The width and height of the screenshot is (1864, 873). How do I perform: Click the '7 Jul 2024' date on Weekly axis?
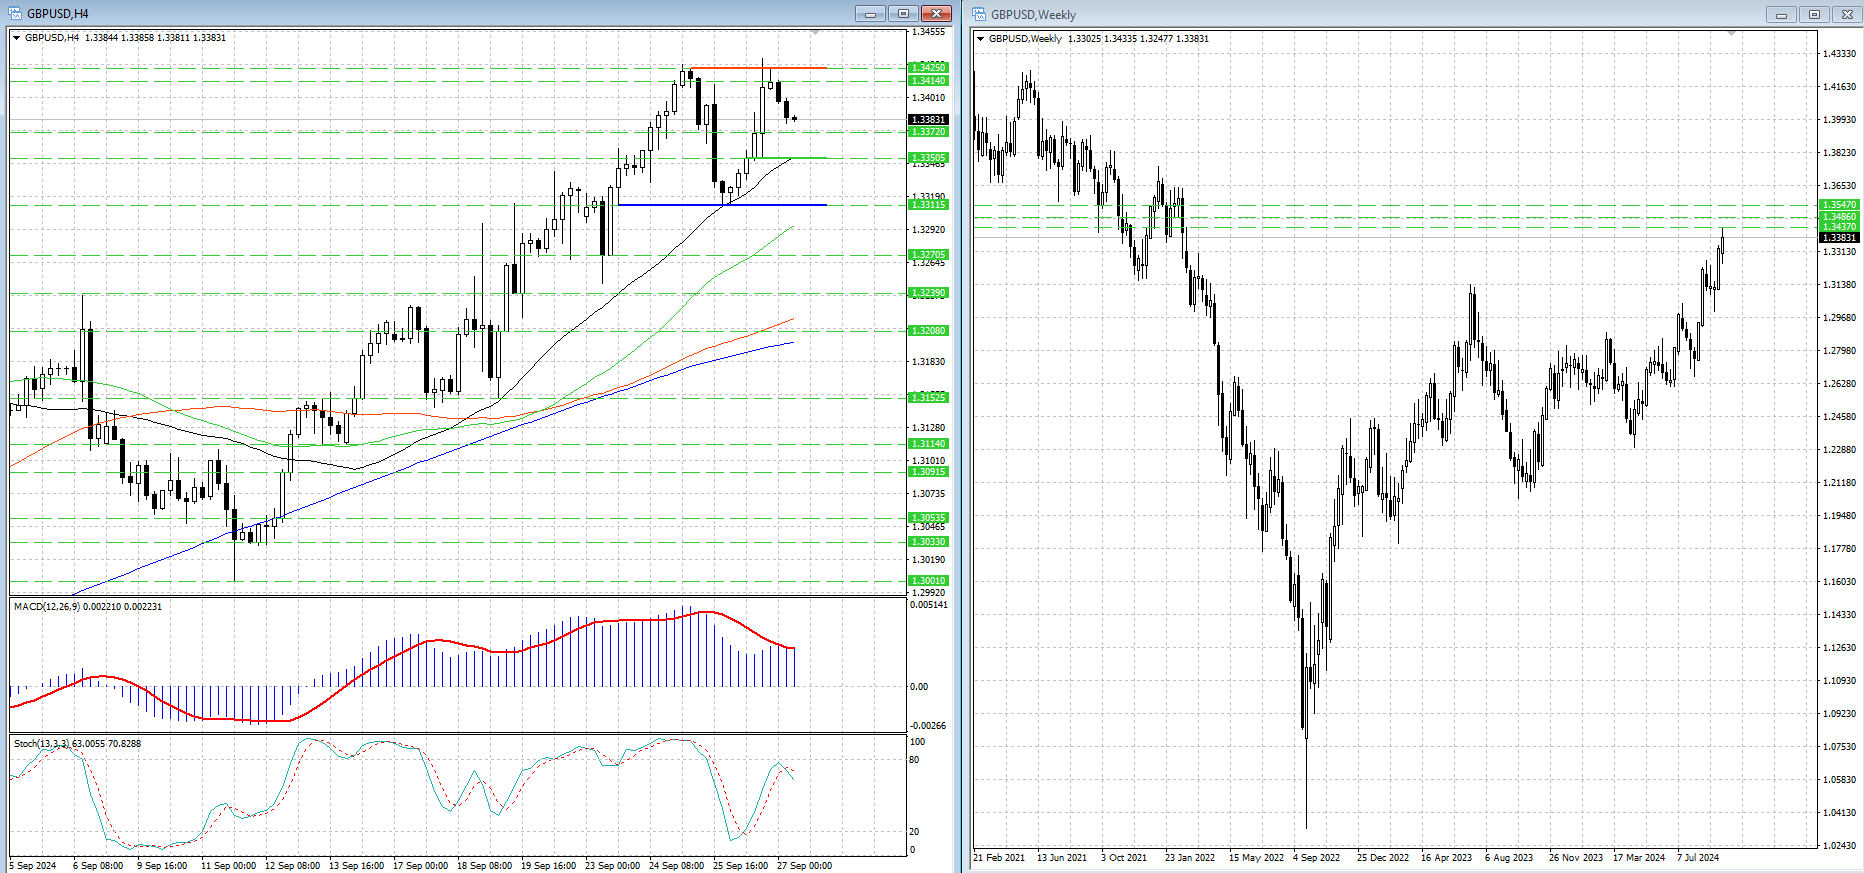click(1698, 858)
